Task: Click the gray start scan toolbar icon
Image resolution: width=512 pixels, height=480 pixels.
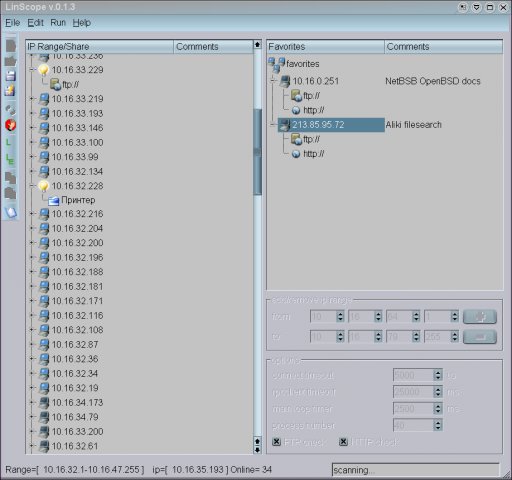Action: coord(11,109)
